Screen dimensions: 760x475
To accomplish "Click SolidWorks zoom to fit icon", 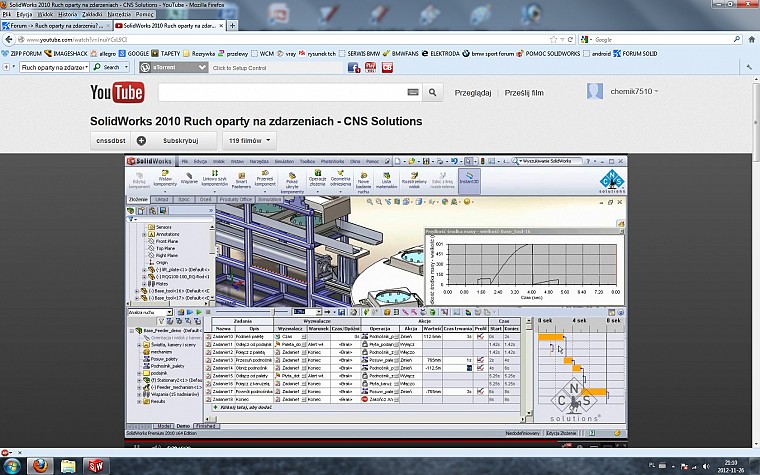I will click(x=370, y=202).
